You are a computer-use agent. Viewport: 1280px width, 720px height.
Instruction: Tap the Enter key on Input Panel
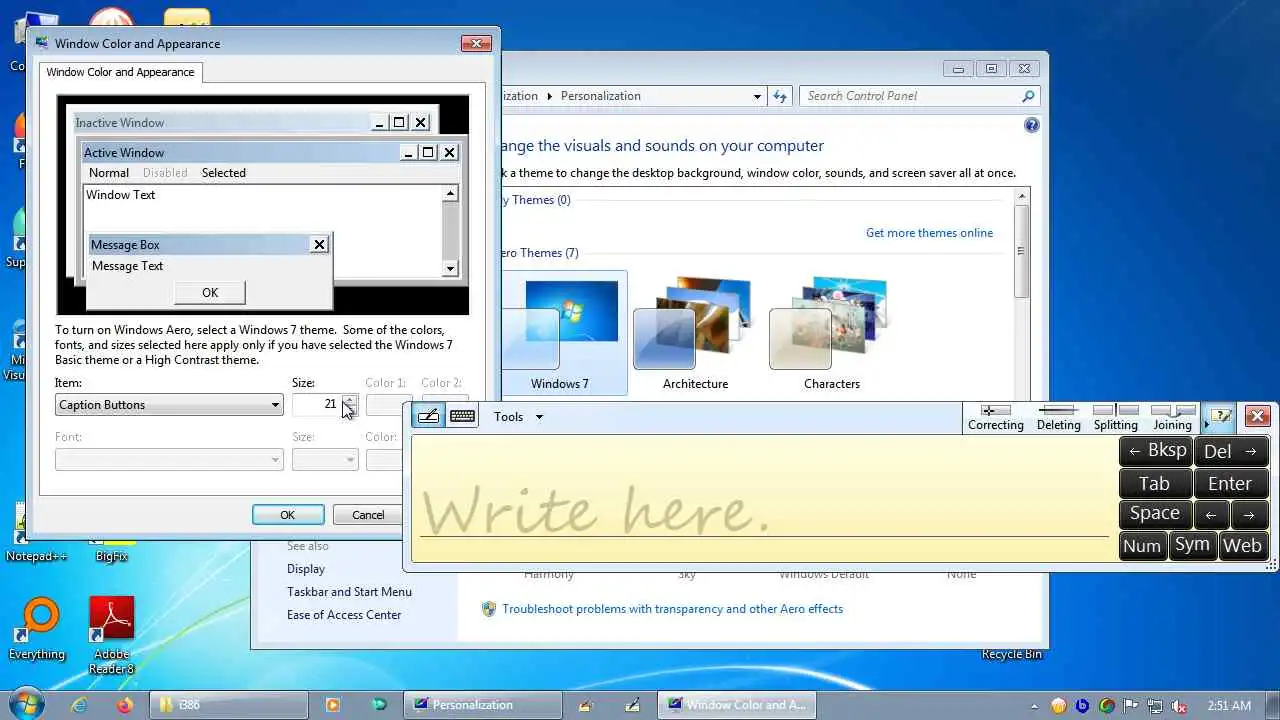tap(1231, 483)
